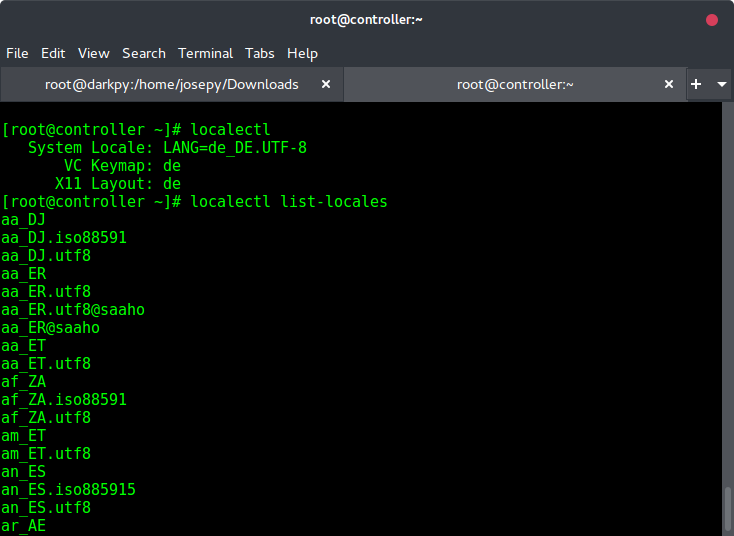Close the terminal window with red button
The height and width of the screenshot is (536, 734).
click(712, 20)
